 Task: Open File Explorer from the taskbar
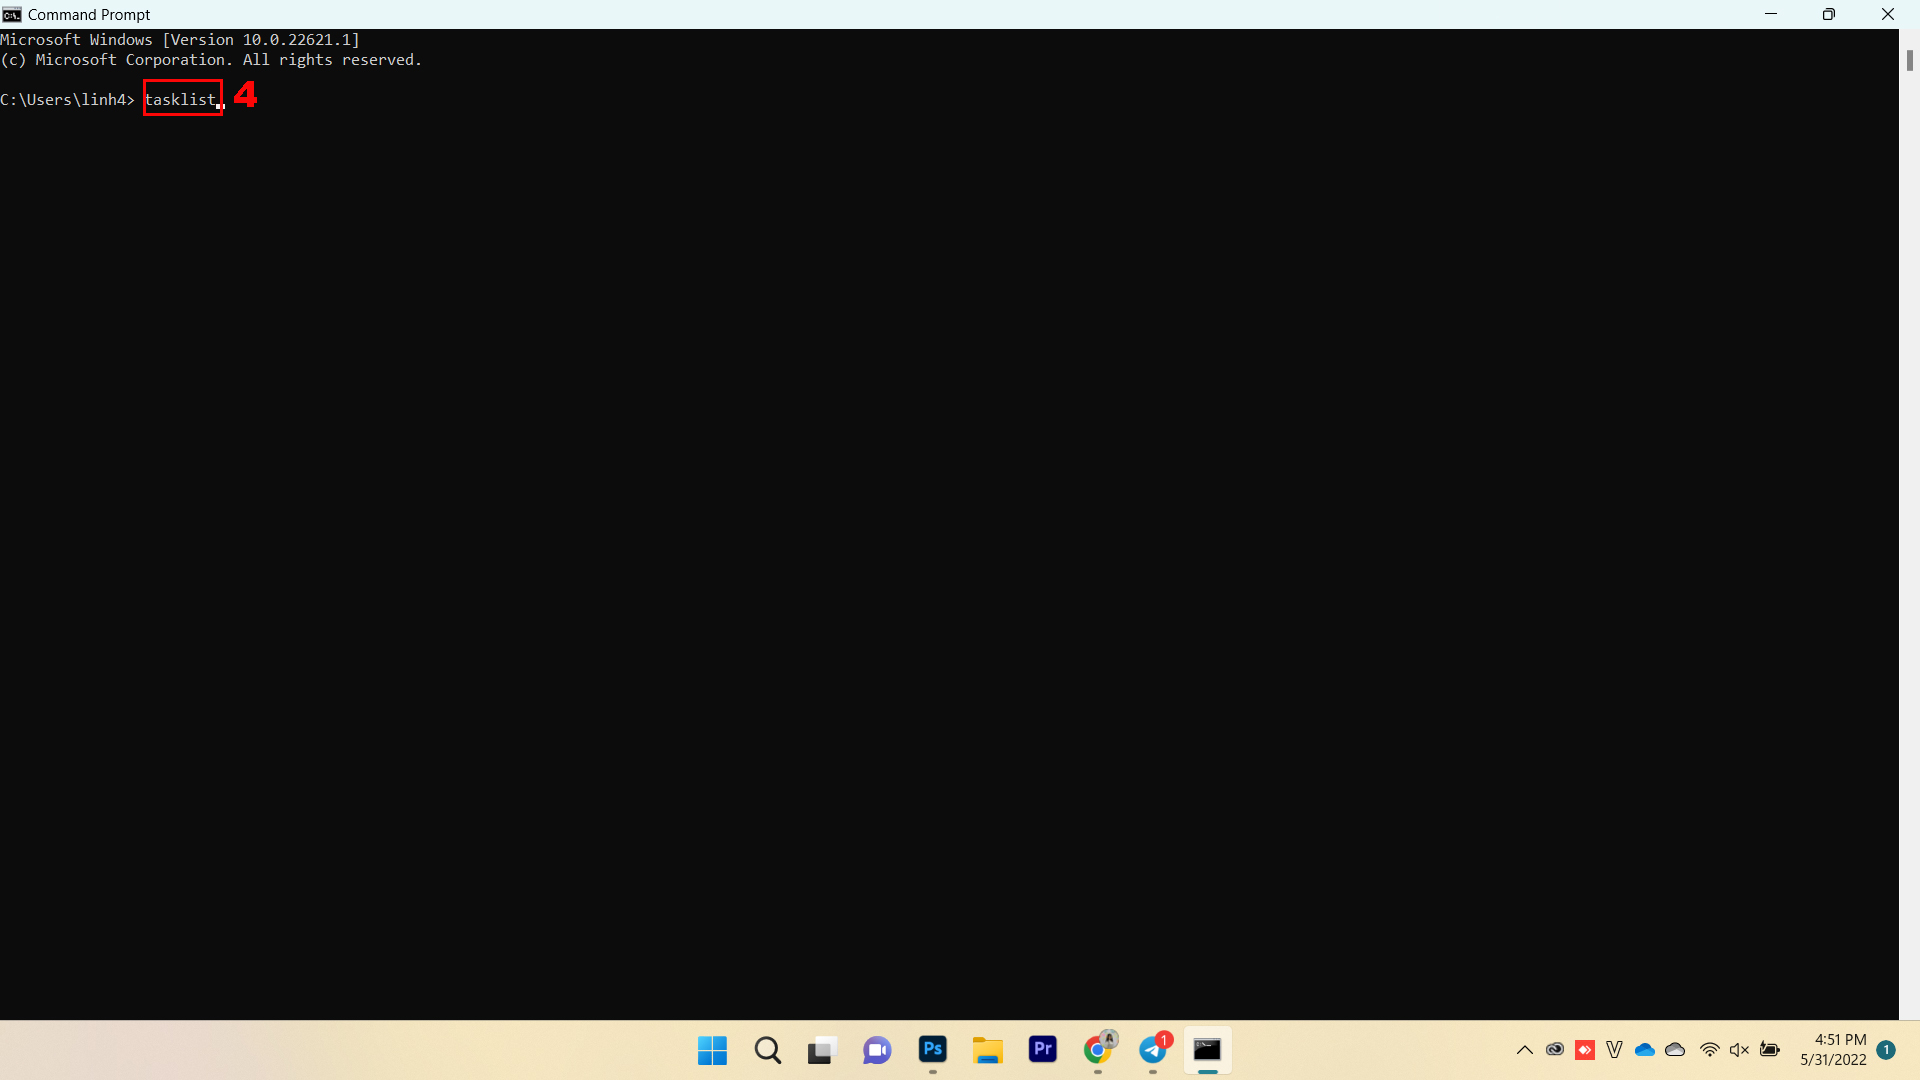point(987,1050)
